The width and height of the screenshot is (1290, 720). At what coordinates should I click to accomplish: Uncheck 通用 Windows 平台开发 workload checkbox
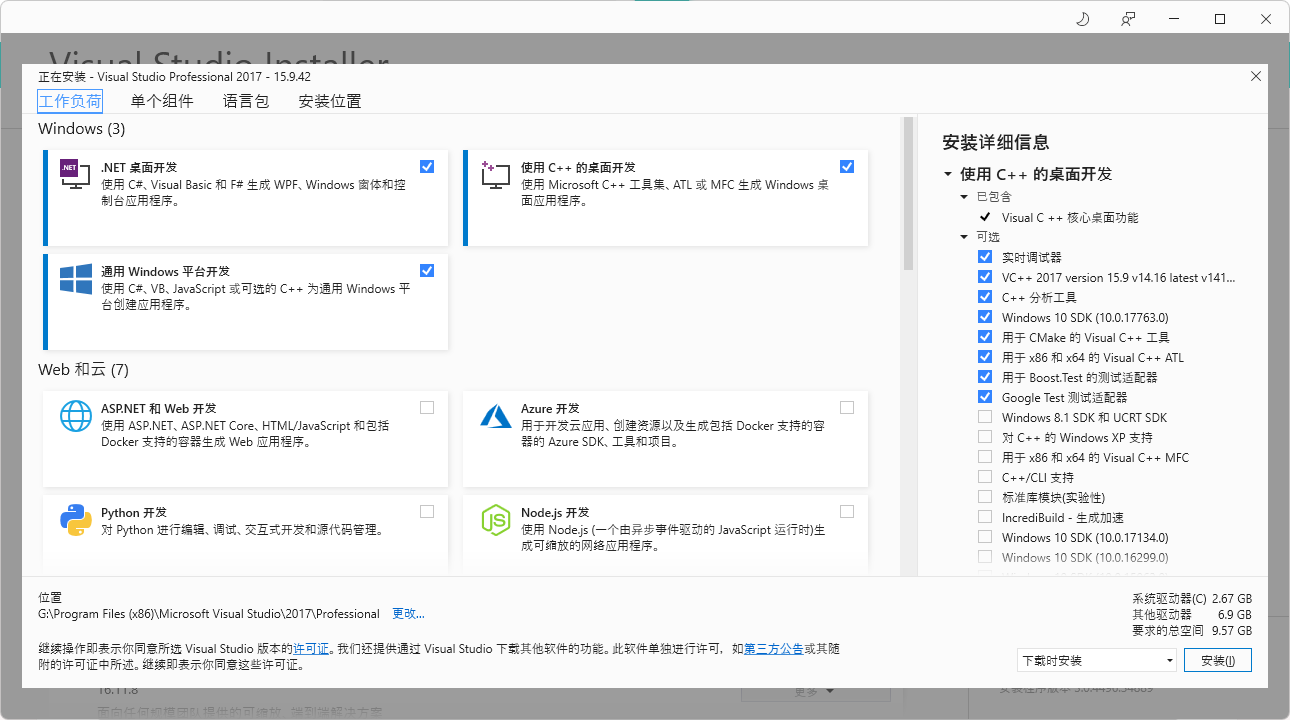(427, 270)
